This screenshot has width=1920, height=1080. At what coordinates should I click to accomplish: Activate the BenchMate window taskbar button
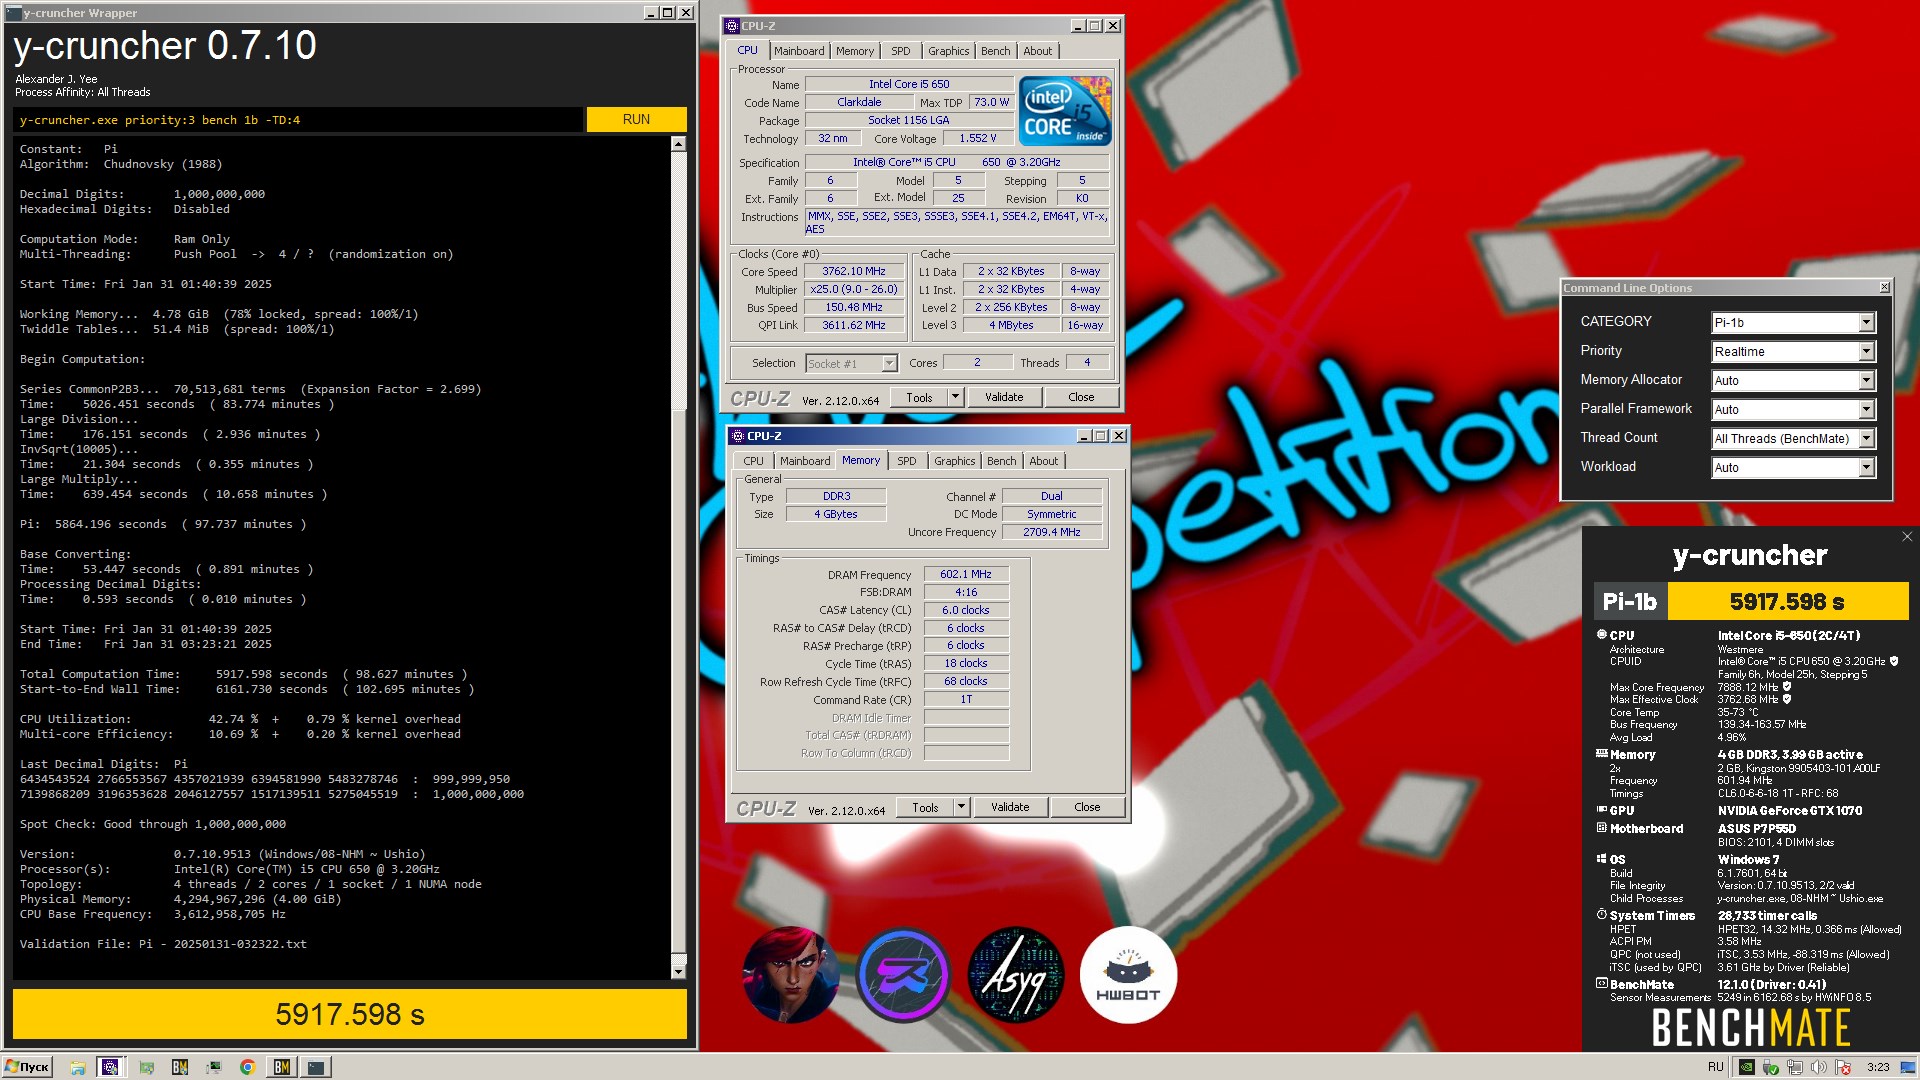[x=282, y=1067]
